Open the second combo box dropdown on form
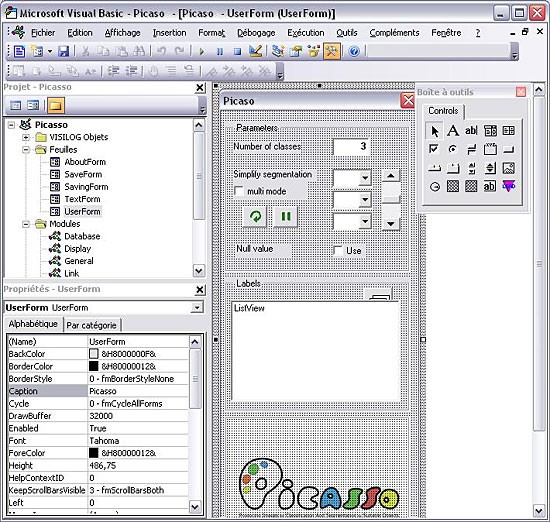550x522 pixels. pyautogui.click(x=365, y=200)
